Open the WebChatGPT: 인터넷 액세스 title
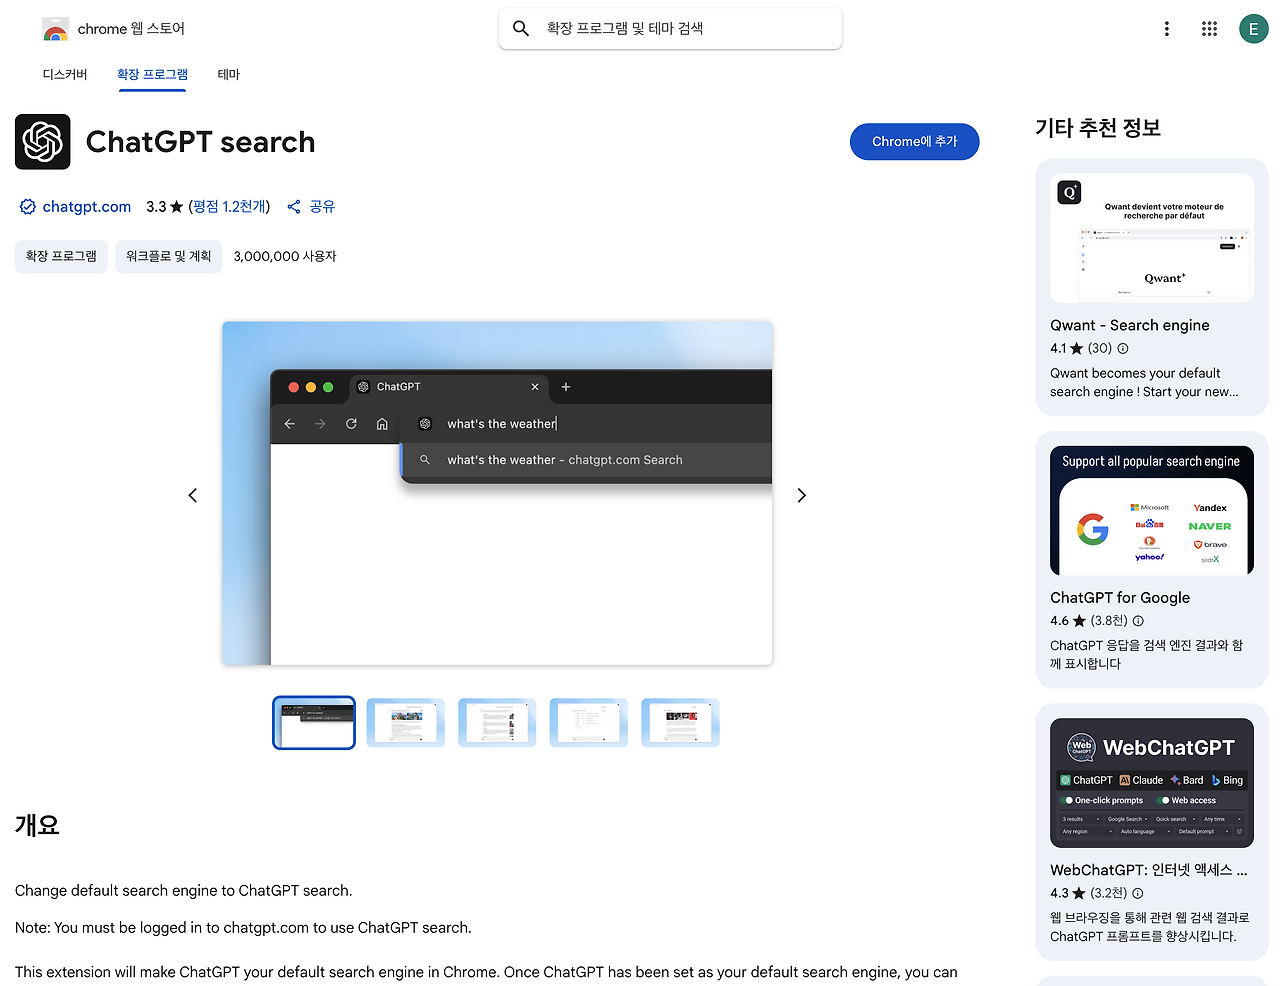This screenshot has height=986, width=1280. coord(1149,871)
